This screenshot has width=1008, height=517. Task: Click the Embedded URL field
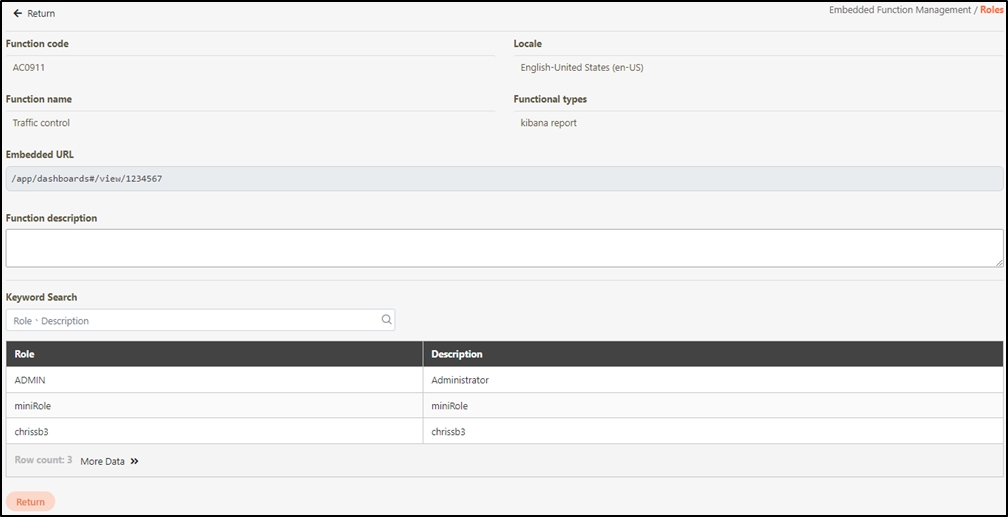pos(504,178)
